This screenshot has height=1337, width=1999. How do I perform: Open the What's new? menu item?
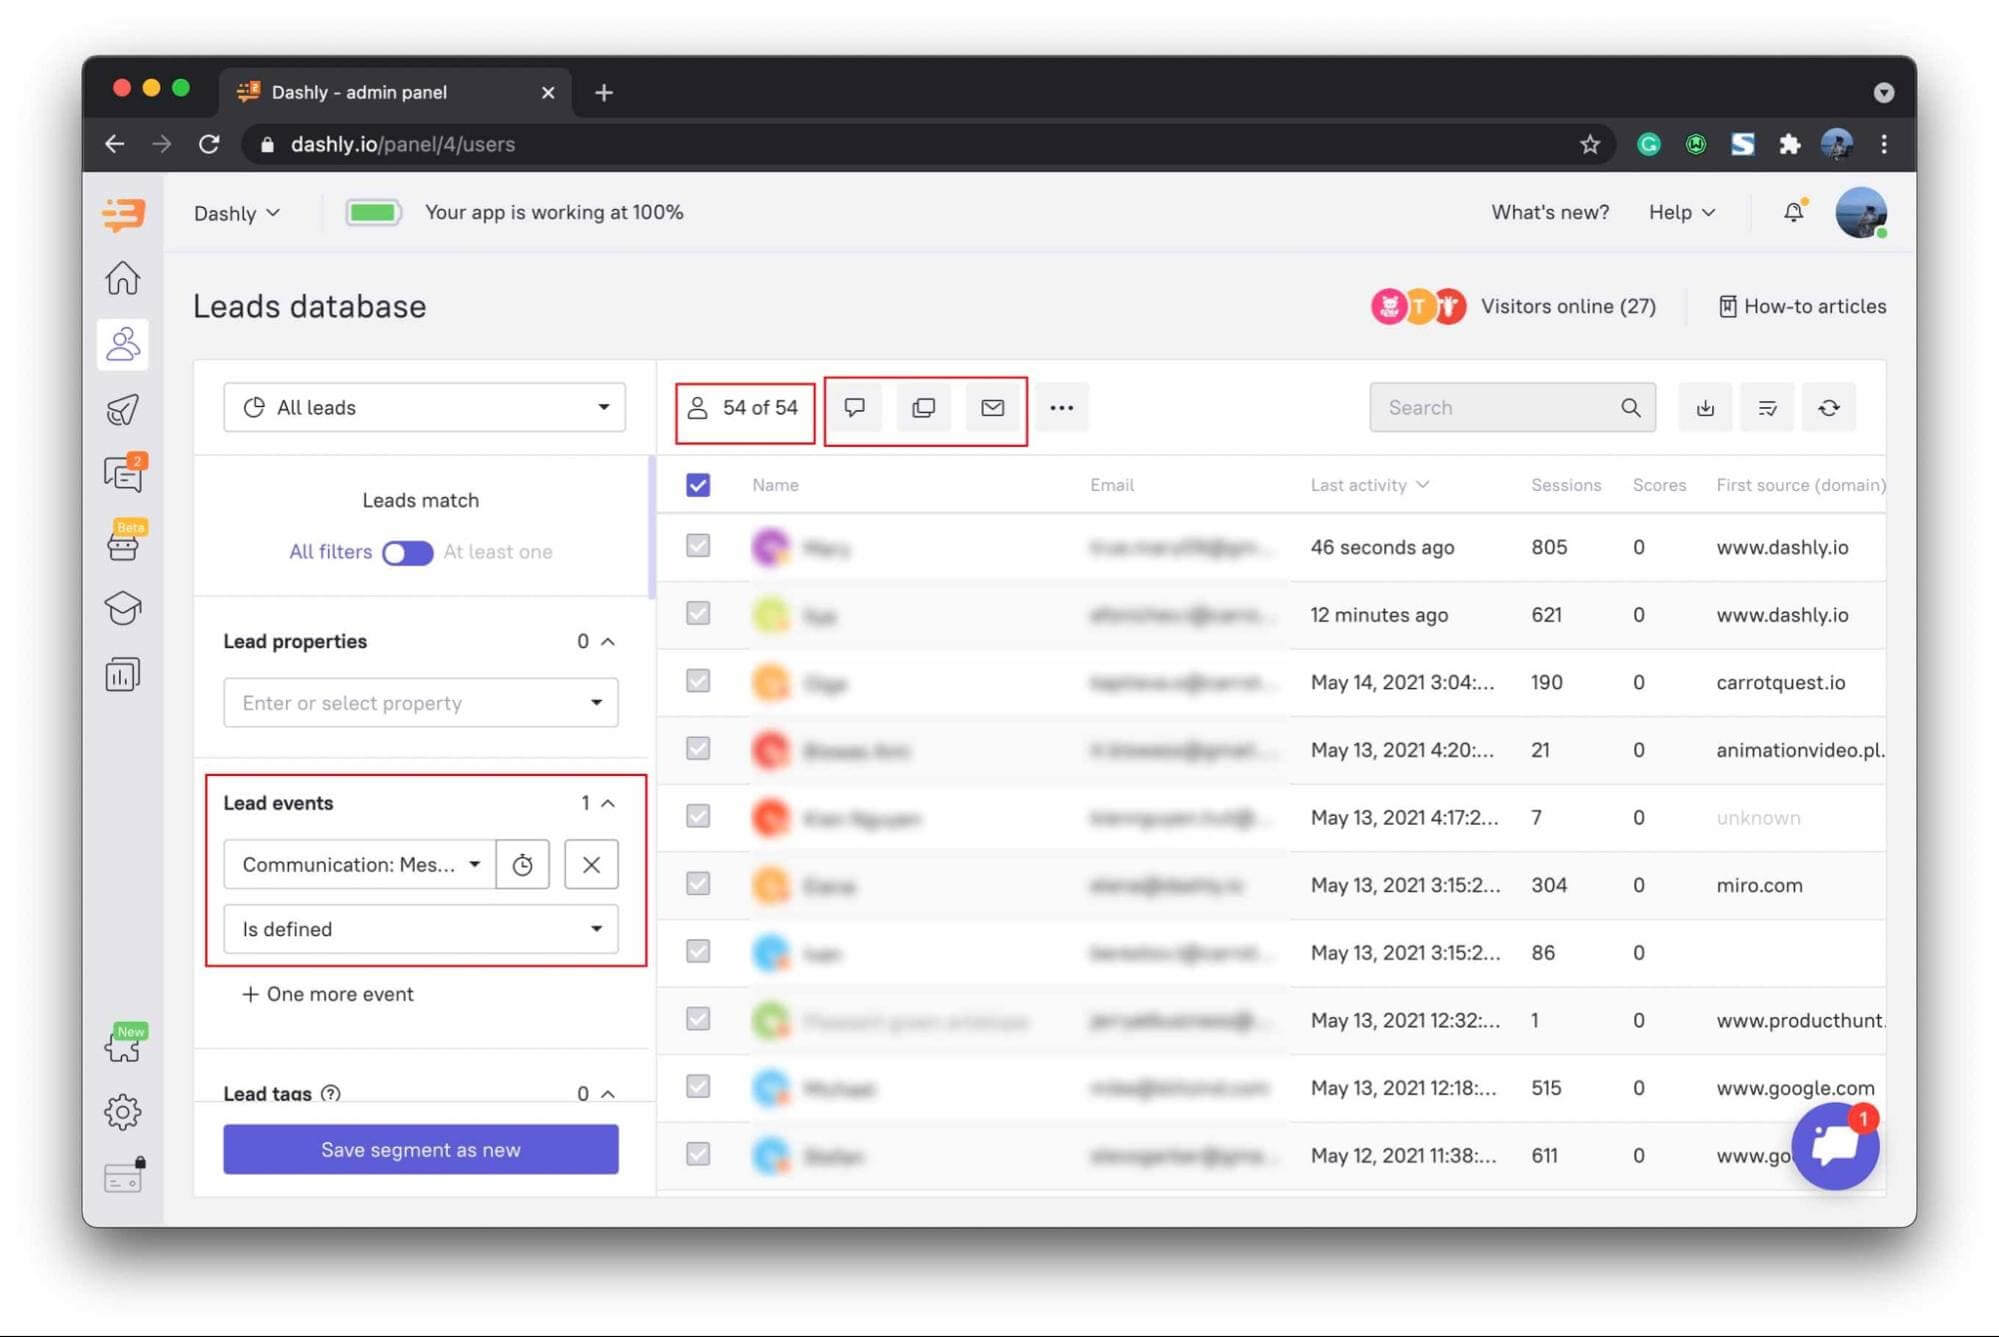pos(1549,212)
